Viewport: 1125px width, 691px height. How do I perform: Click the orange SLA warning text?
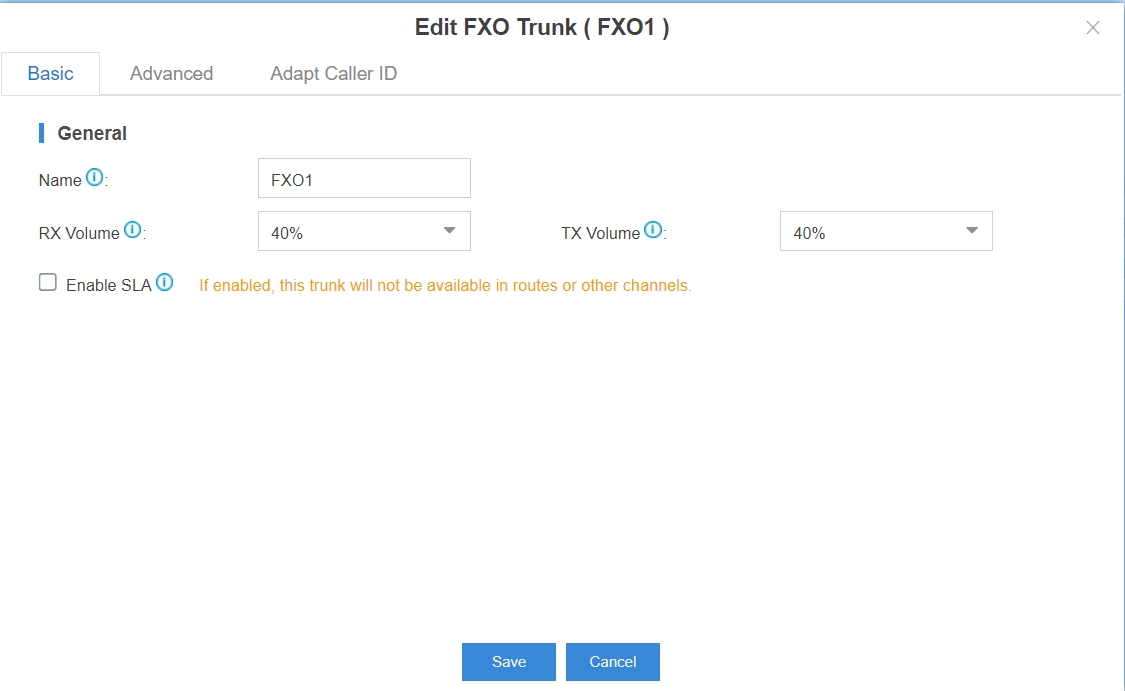[x=446, y=286]
